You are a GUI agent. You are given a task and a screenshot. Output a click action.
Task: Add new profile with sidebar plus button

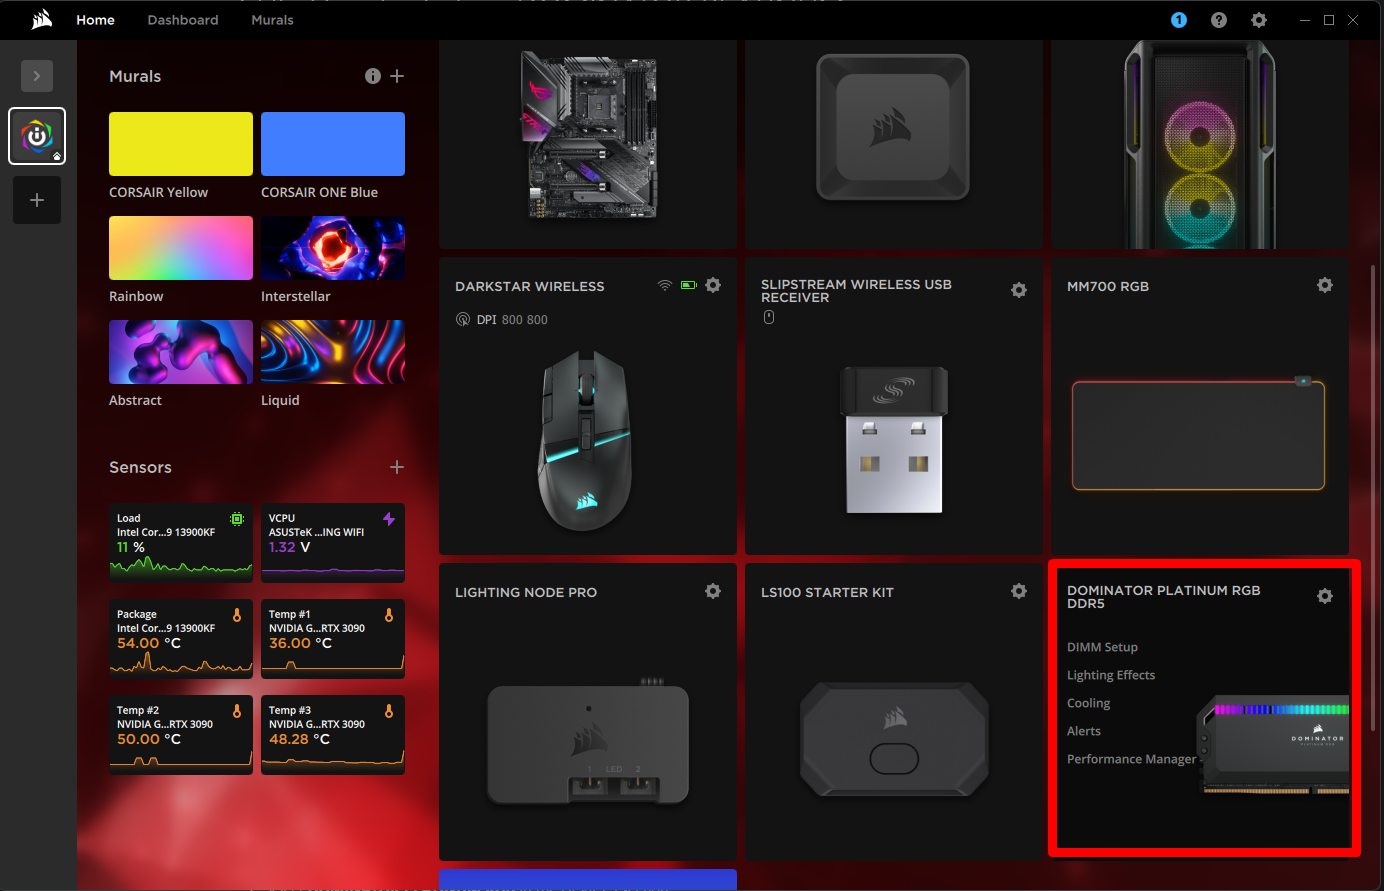click(37, 200)
